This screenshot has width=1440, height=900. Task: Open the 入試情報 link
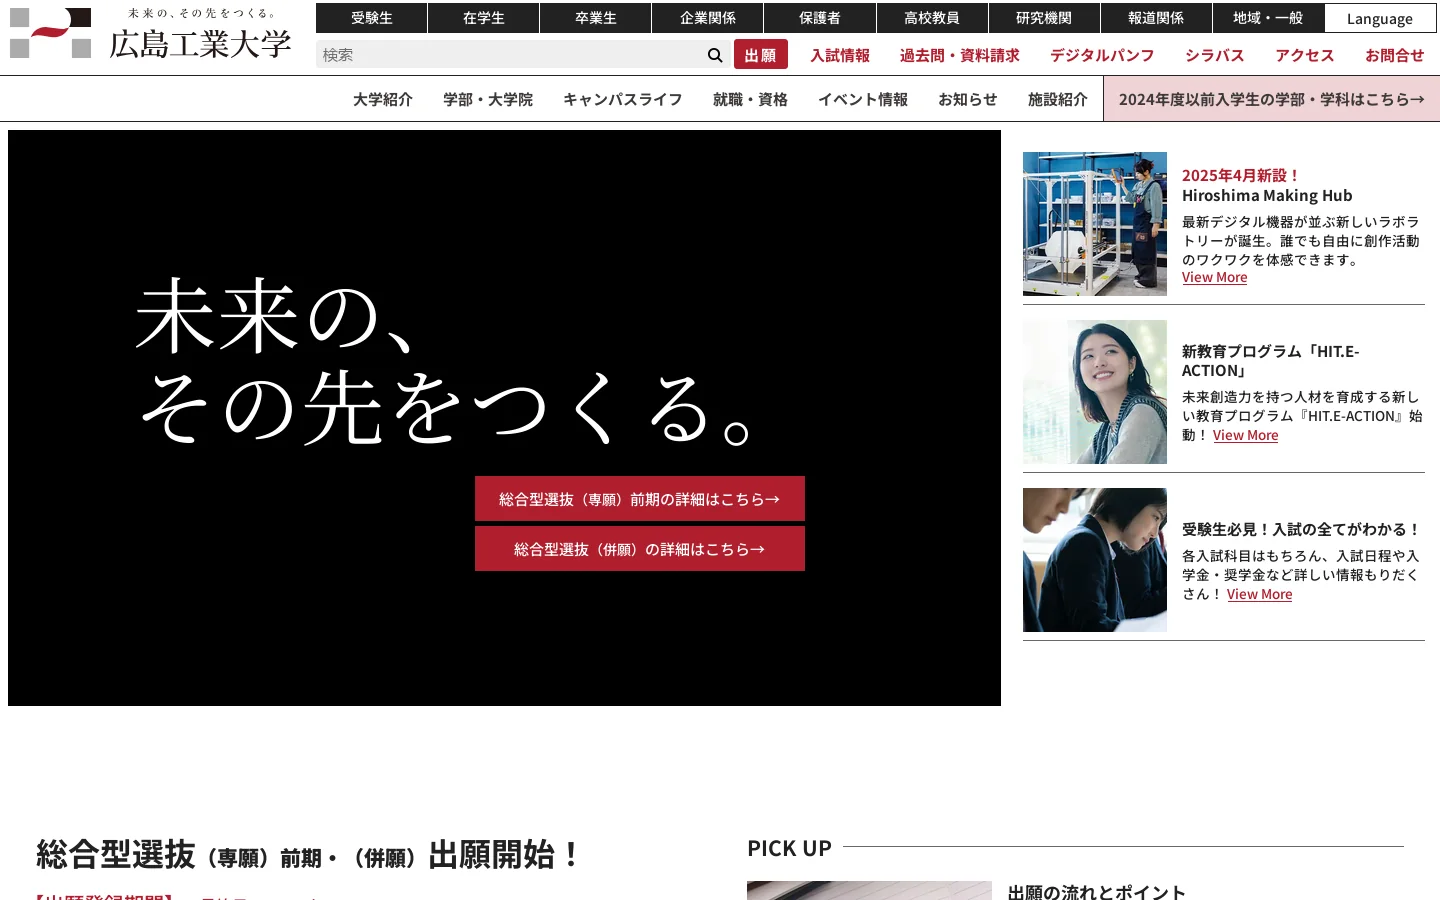click(x=840, y=56)
